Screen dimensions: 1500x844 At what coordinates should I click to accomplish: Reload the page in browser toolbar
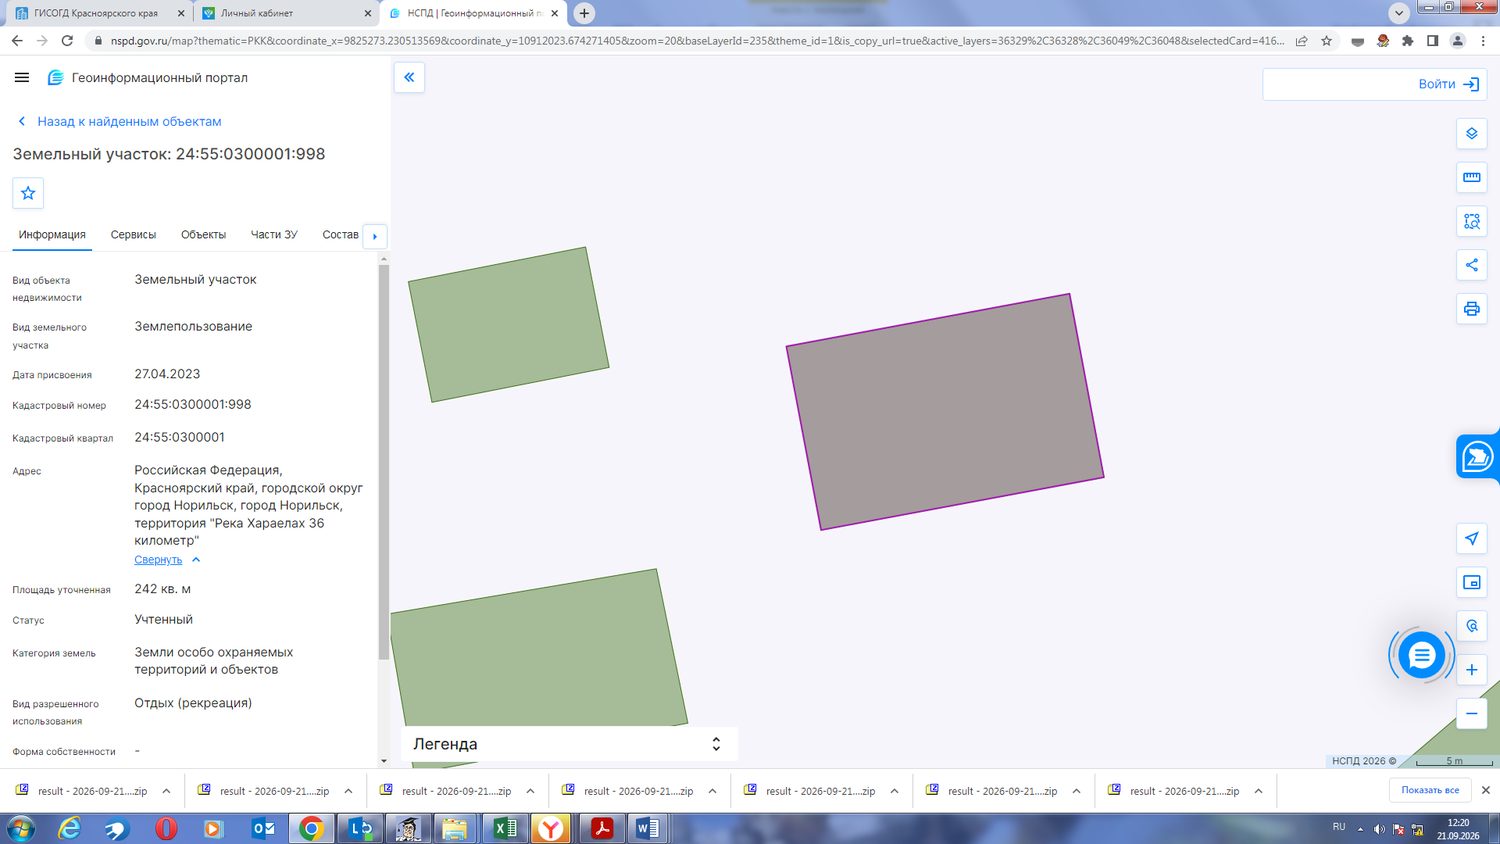click(x=67, y=41)
